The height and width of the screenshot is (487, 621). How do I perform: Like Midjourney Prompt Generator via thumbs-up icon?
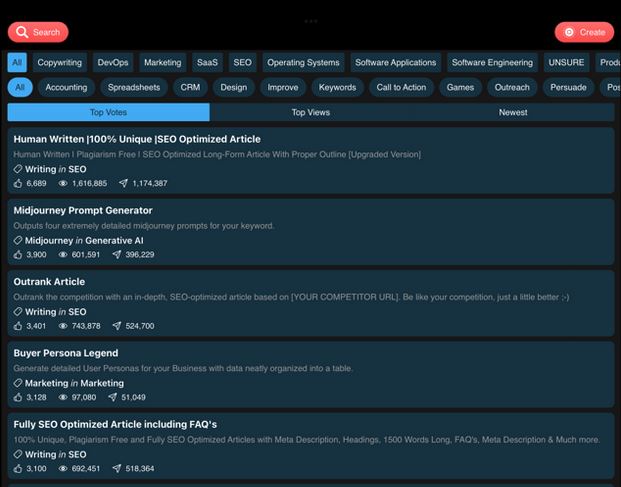(18, 255)
